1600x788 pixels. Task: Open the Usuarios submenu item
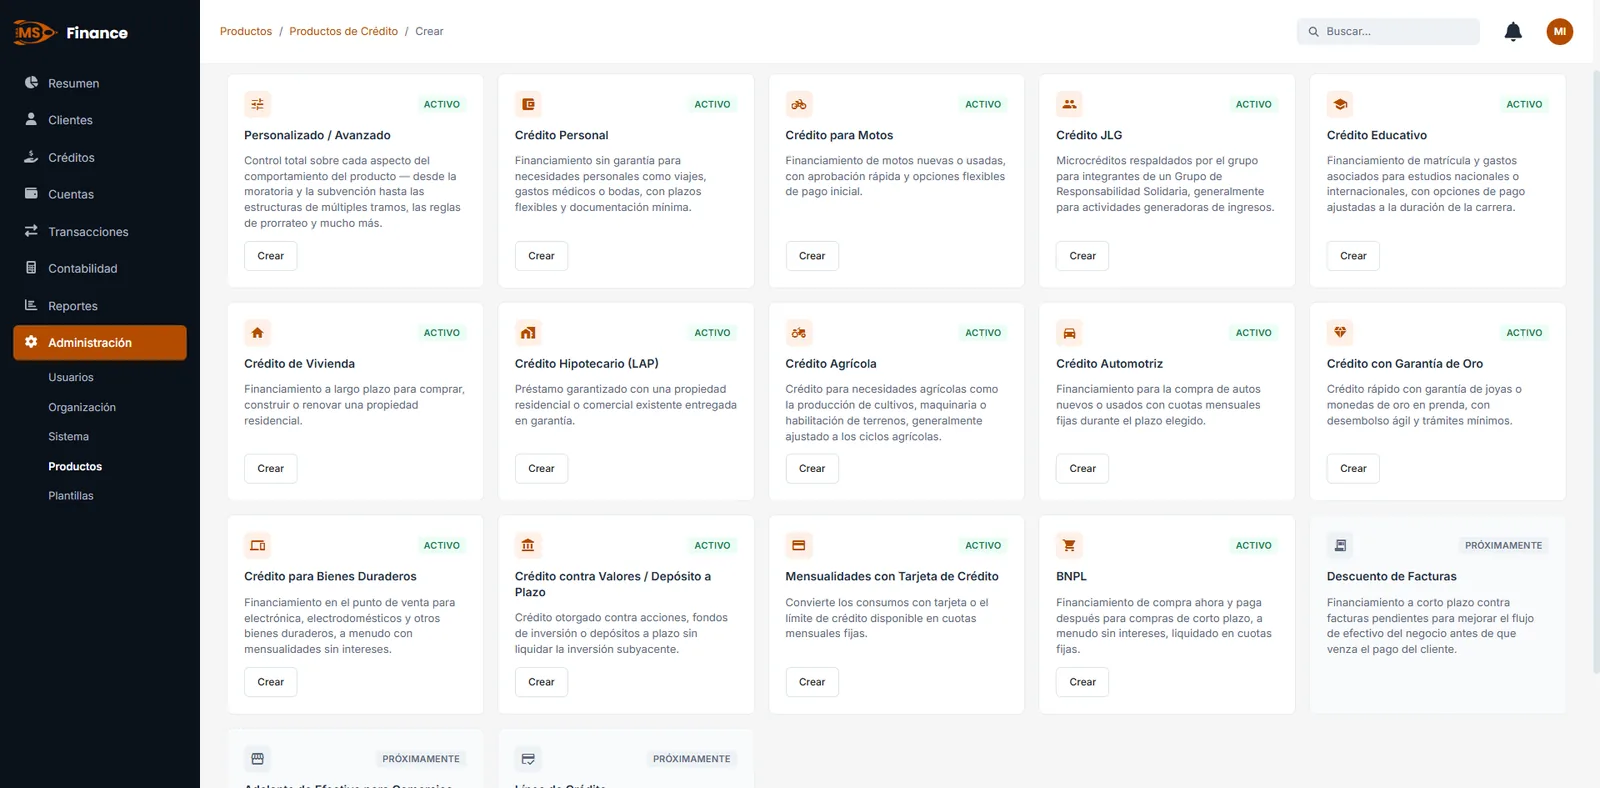coord(71,378)
